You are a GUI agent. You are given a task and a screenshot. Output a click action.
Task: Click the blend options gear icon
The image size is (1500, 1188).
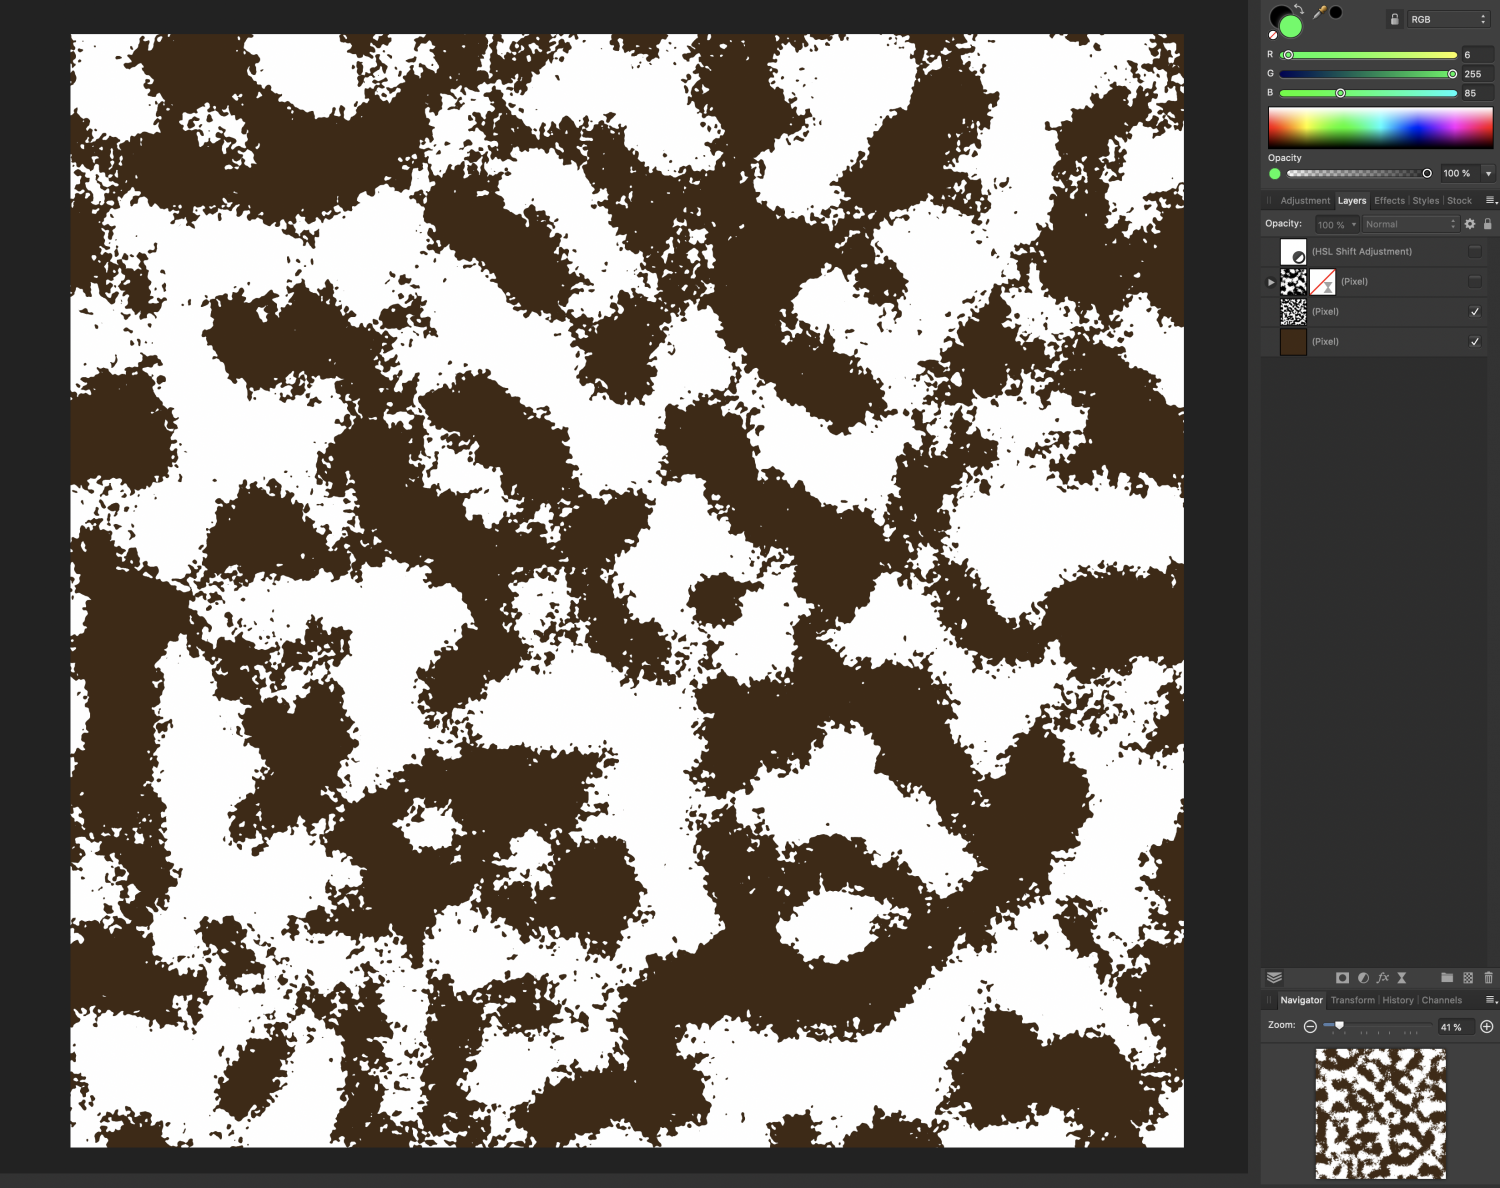point(1469,224)
